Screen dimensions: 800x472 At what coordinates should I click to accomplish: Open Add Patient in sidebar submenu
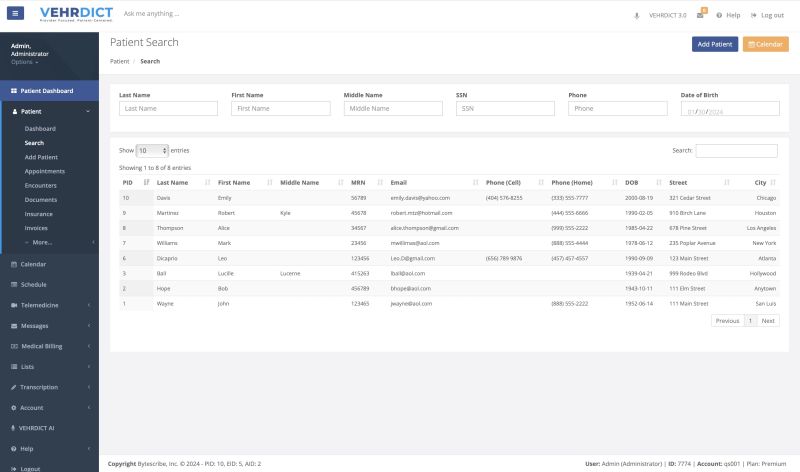(x=41, y=157)
